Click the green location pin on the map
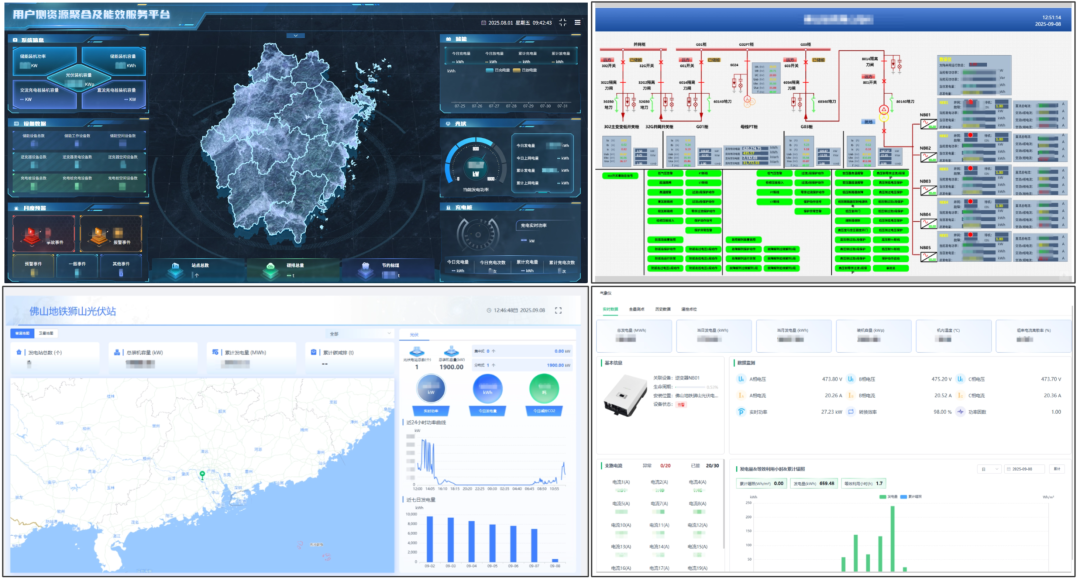This screenshot has width=1080, height=580. (202, 475)
